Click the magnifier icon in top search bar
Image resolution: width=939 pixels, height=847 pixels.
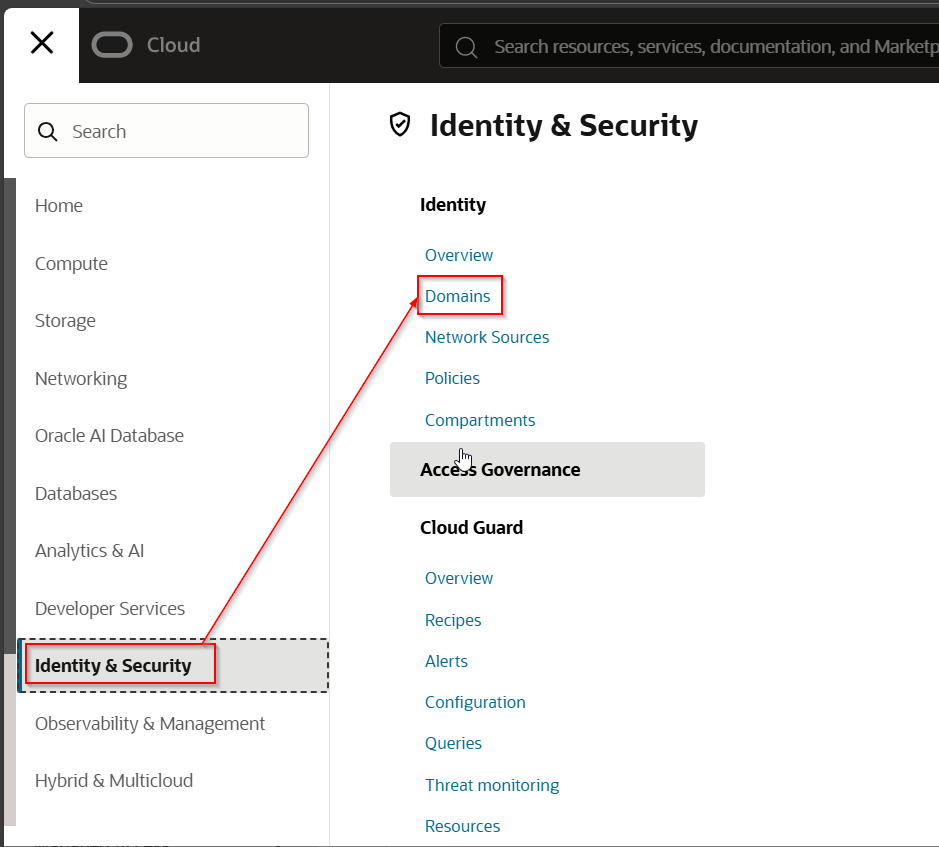pos(466,47)
